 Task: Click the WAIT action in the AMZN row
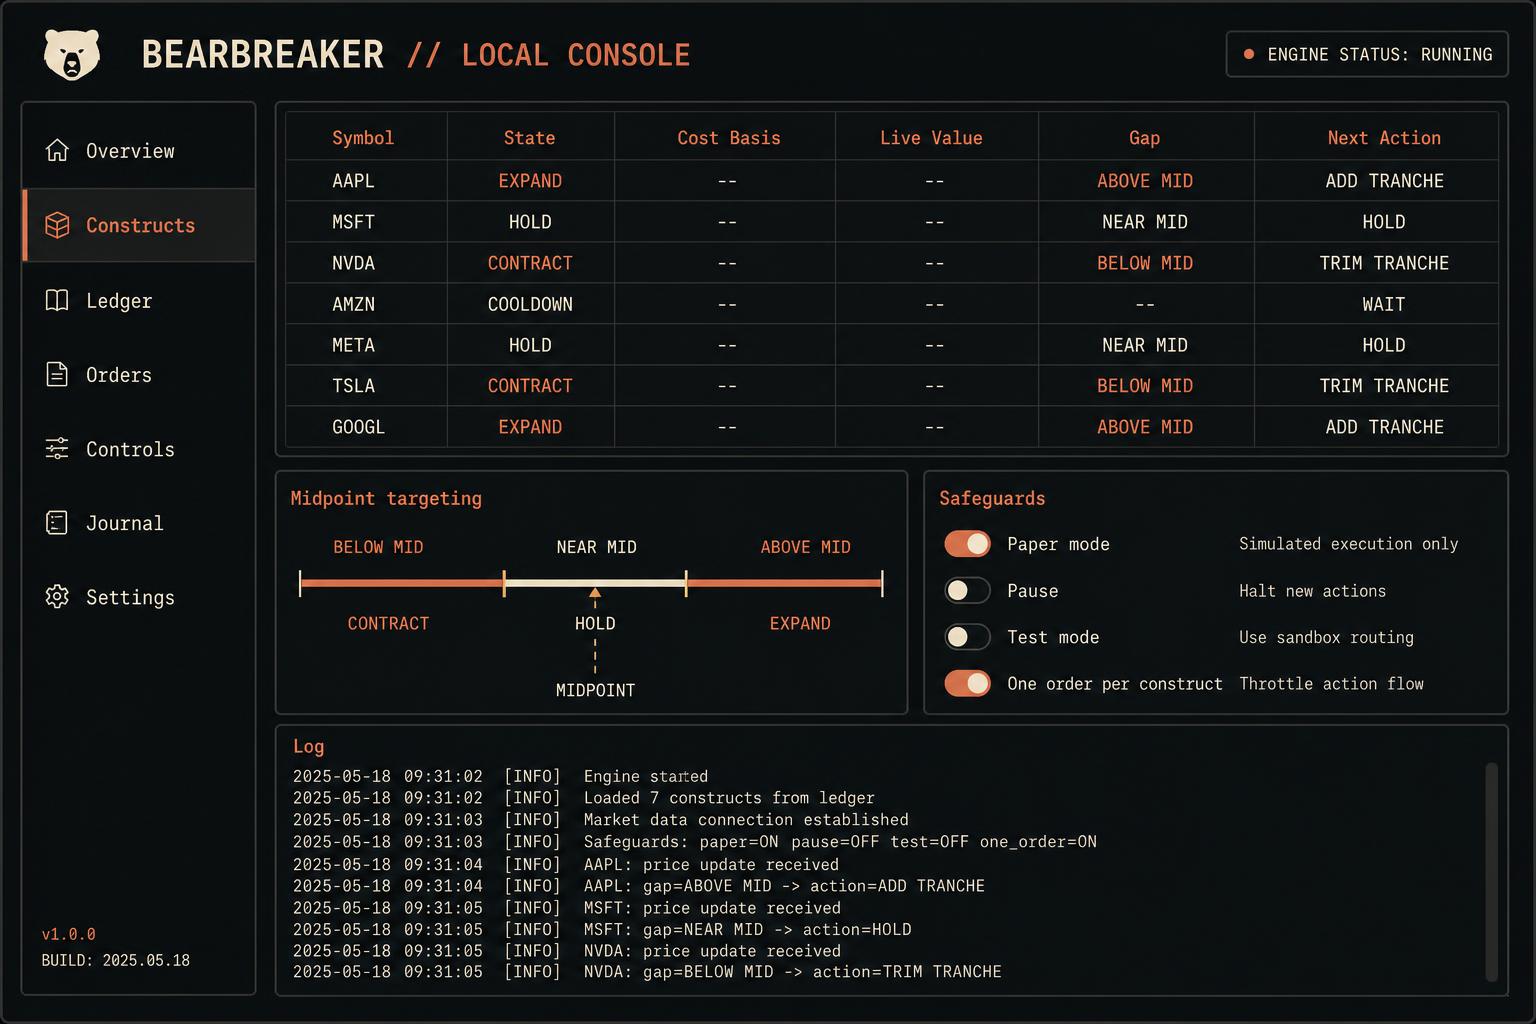point(1384,304)
